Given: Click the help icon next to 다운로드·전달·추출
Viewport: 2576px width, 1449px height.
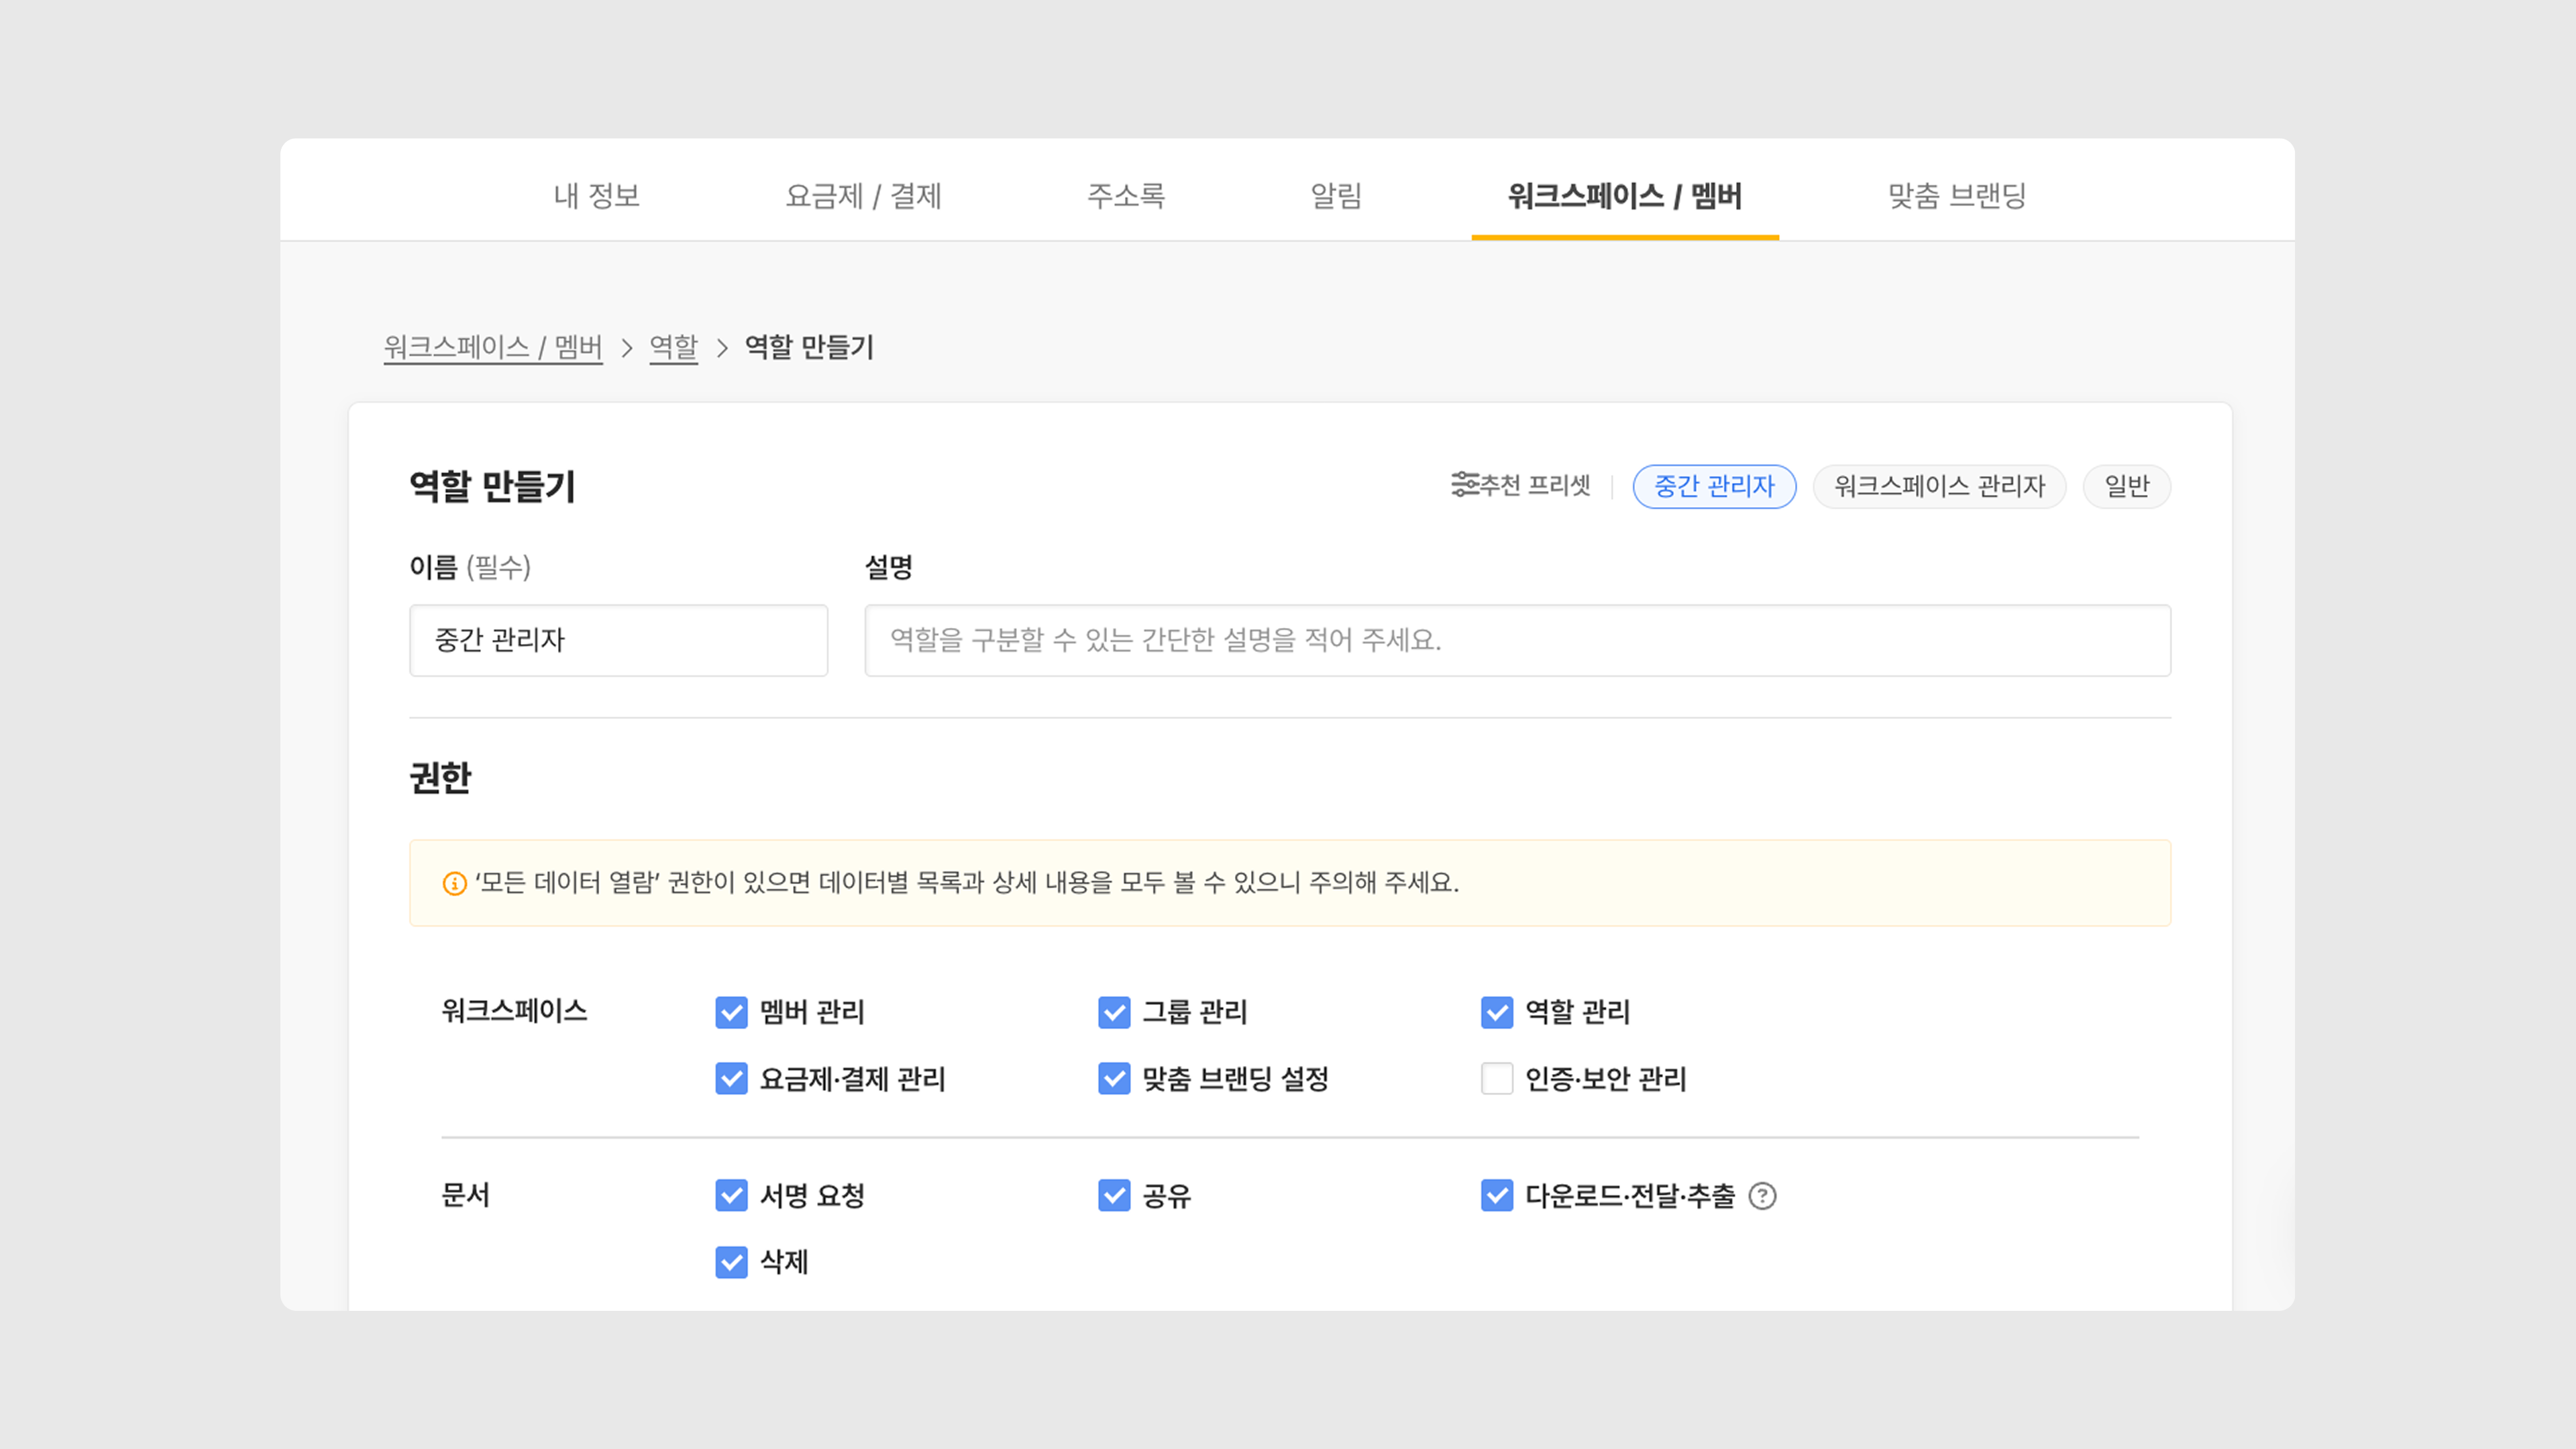Looking at the screenshot, I should tap(1762, 1196).
